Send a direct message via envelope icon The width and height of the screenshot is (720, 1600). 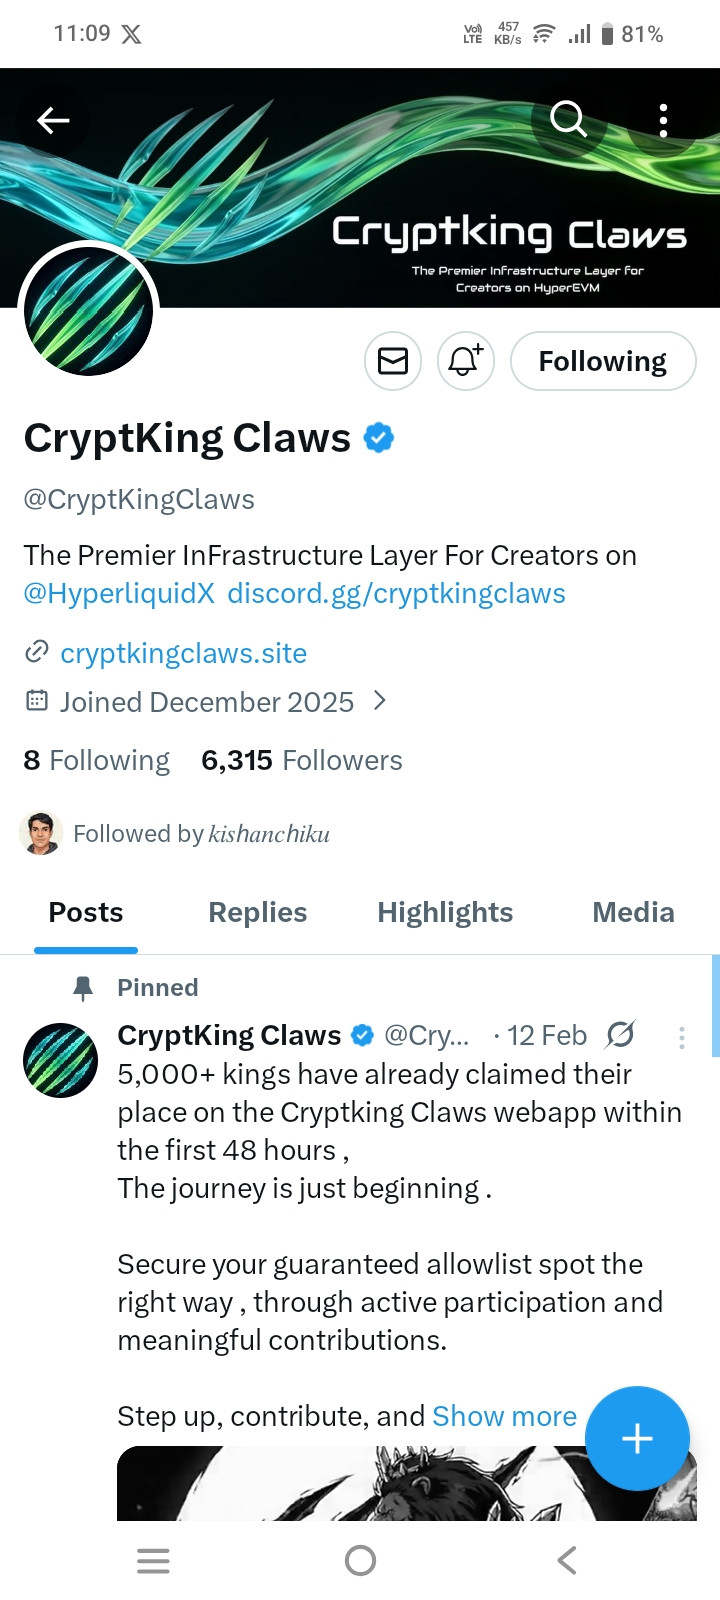coord(393,361)
